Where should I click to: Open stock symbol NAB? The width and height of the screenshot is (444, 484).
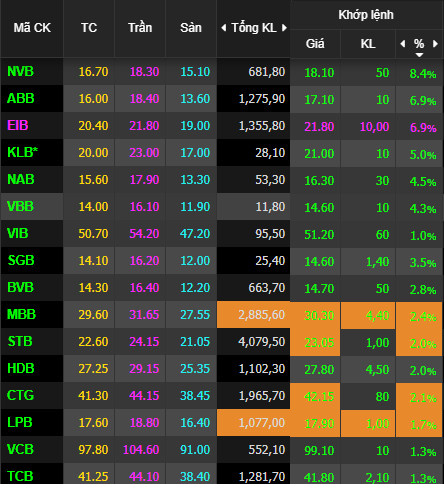click(x=21, y=179)
